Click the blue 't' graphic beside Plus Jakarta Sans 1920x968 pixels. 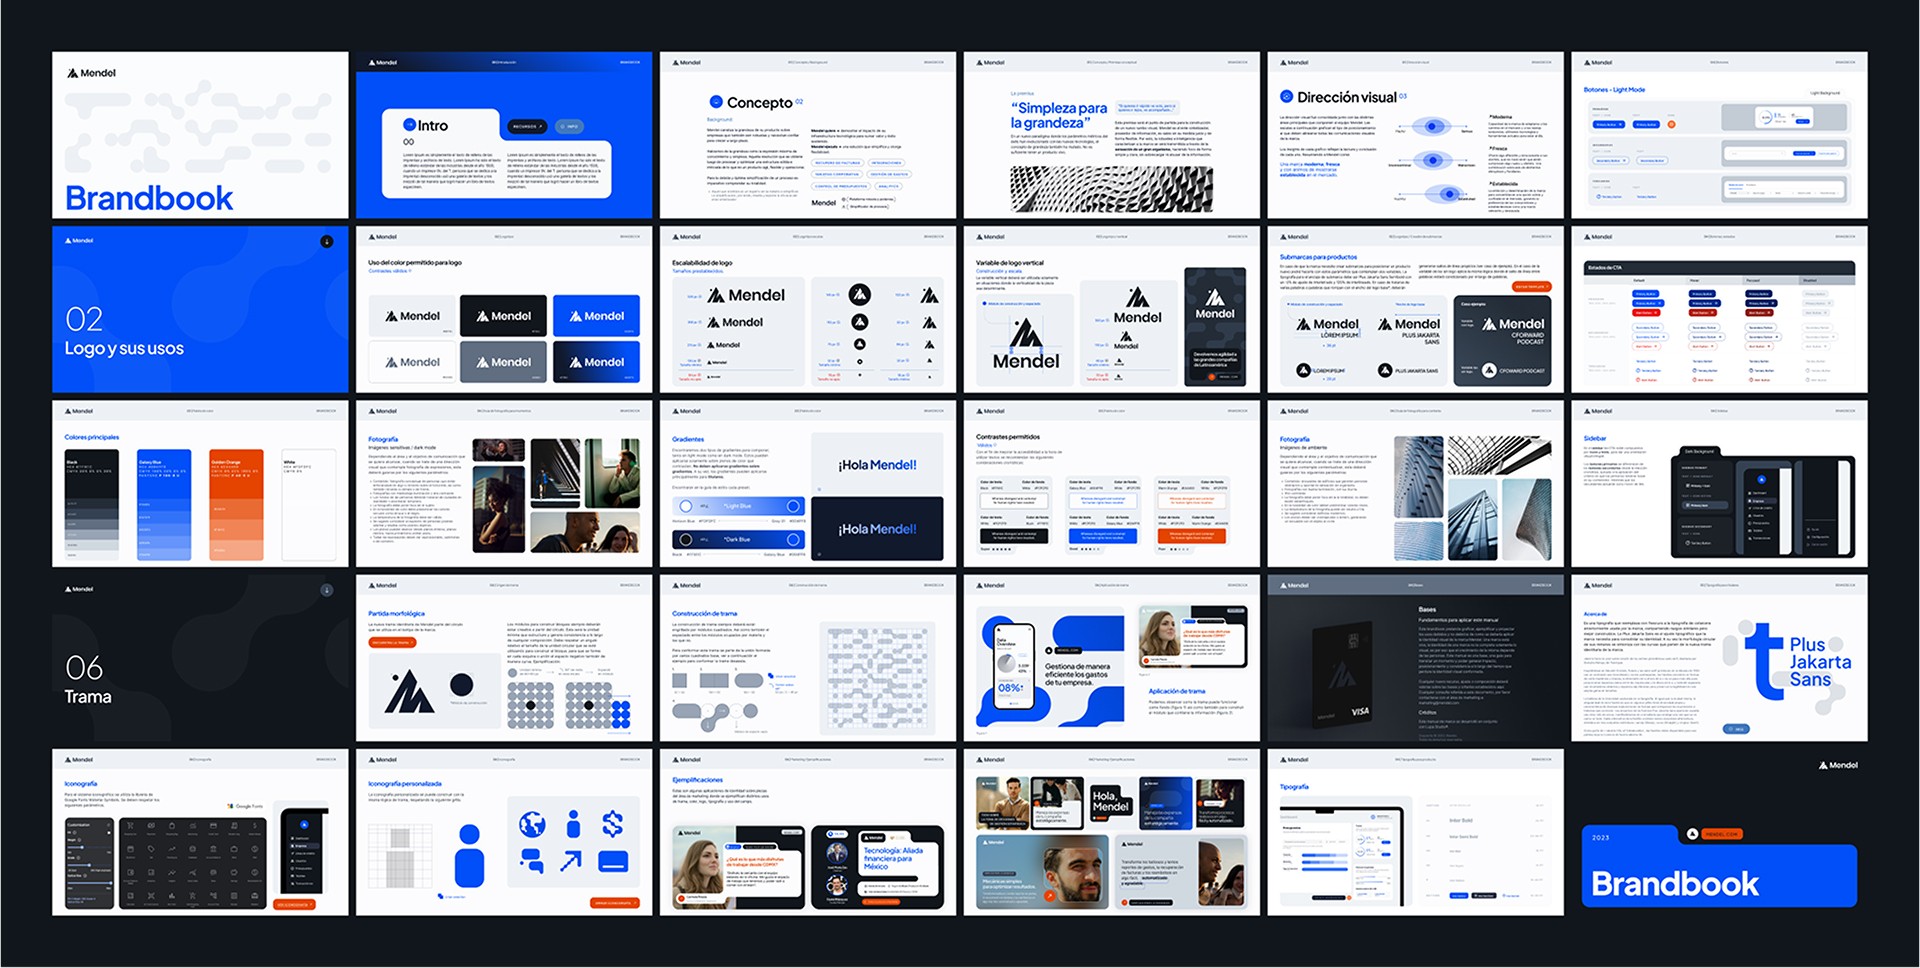(1762, 661)
